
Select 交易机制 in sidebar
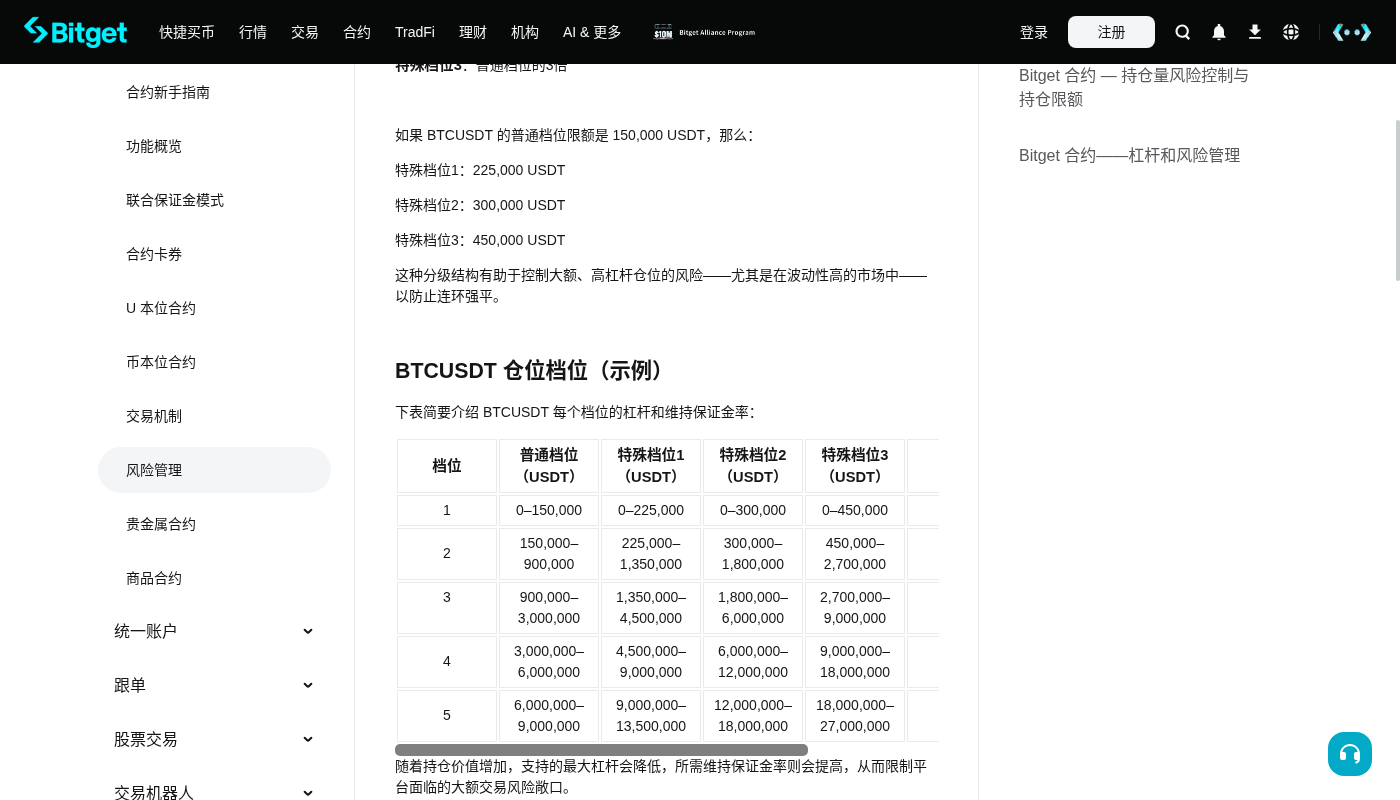214,416
